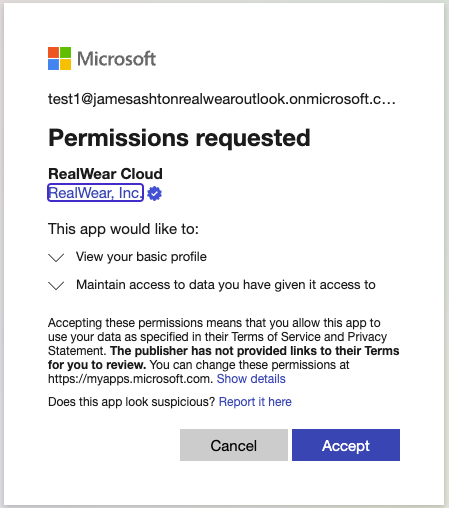Select the View your basic profile label
The width and height of the screenshot is (449, 508).
point(141,257)
